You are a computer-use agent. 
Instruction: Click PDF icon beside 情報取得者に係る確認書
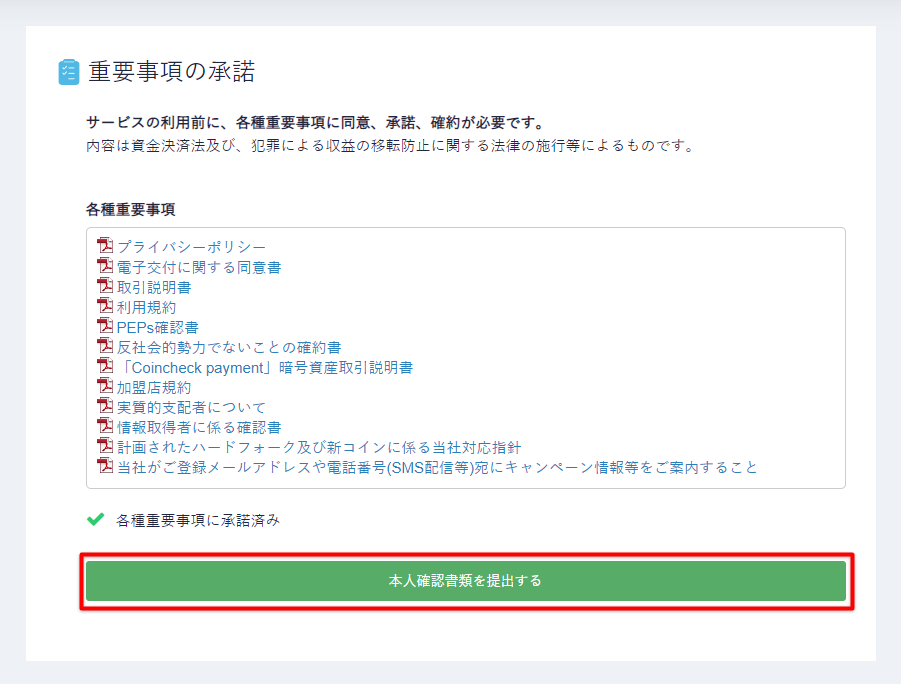pyautogui.click(x=105, y=426)
